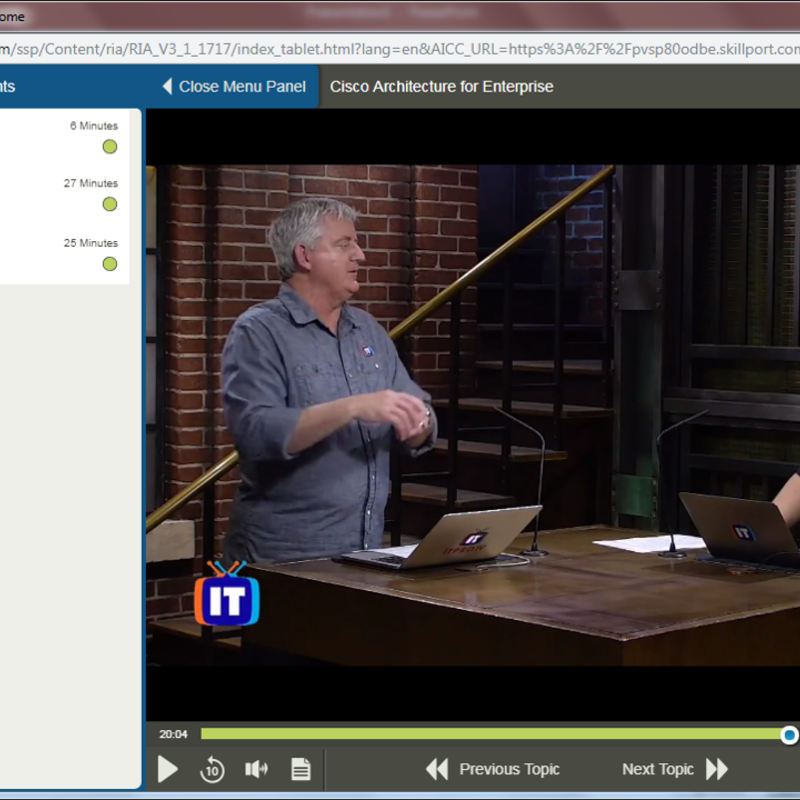Play the video
This screenshot has height=800, width=800.
click(167, 769)
